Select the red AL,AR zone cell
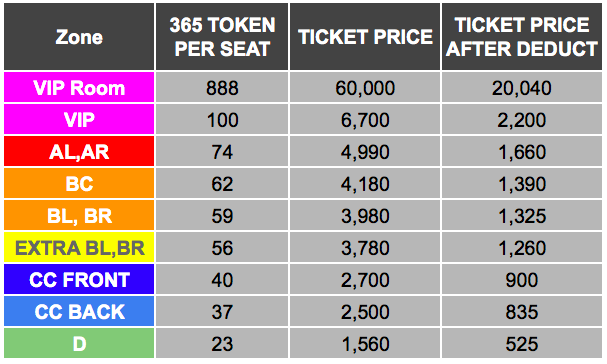This screenshot has width=607, height=364. tap(79, 151)
